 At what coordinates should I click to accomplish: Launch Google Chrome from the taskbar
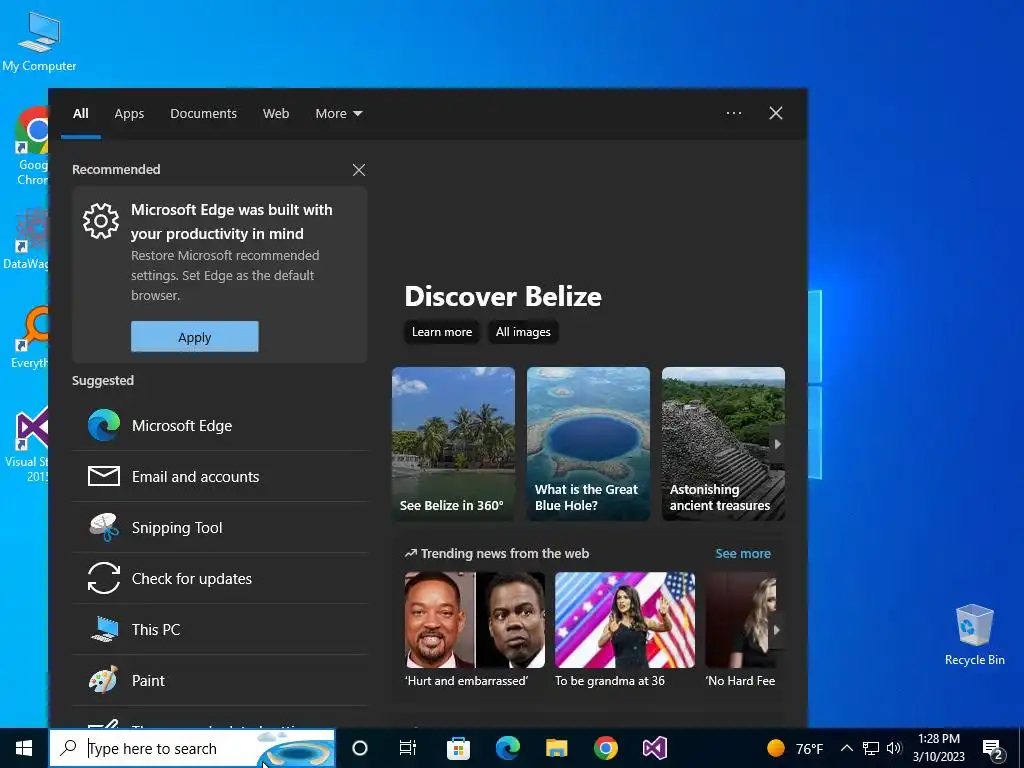click(x=605, y=748)
